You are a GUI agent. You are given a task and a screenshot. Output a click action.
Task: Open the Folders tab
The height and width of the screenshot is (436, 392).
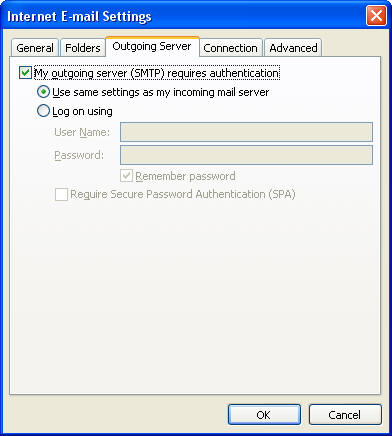point(83,48)
